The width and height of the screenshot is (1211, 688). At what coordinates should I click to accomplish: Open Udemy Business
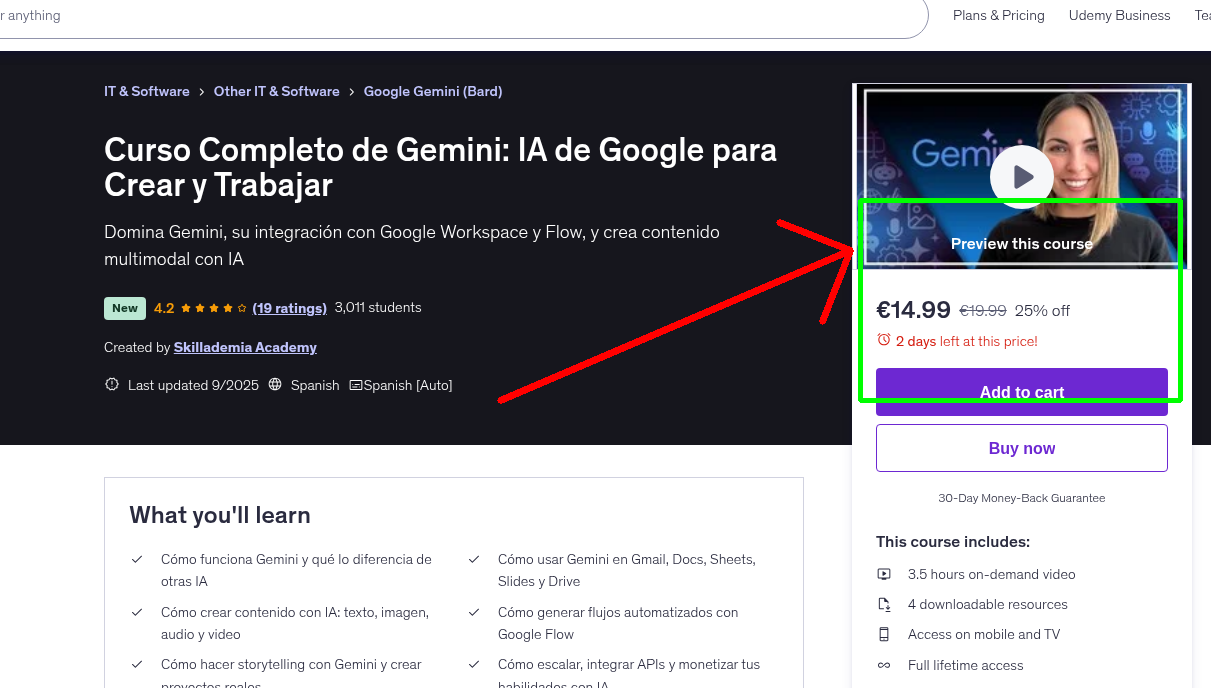point(1119,15)
